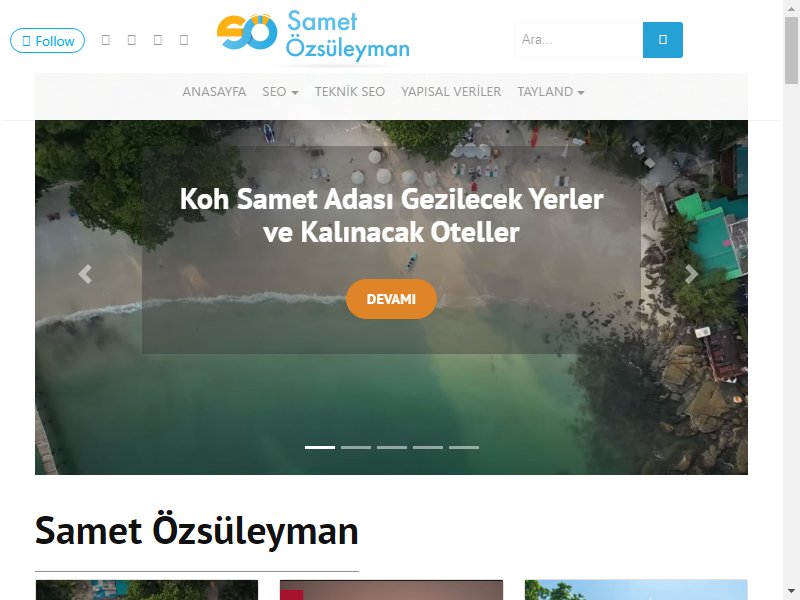Select the fifth carousel indicator
800x600 pixels.
click(464, 447)
